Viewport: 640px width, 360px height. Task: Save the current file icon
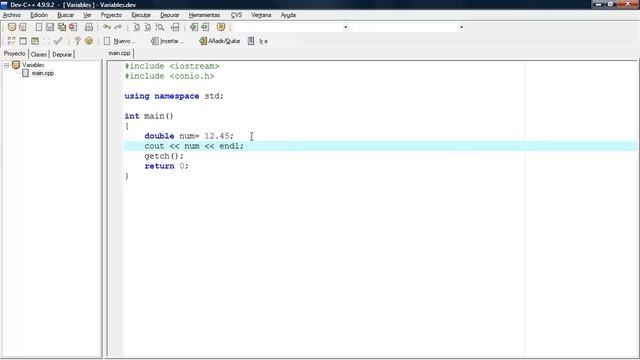[x=50, y=27]
